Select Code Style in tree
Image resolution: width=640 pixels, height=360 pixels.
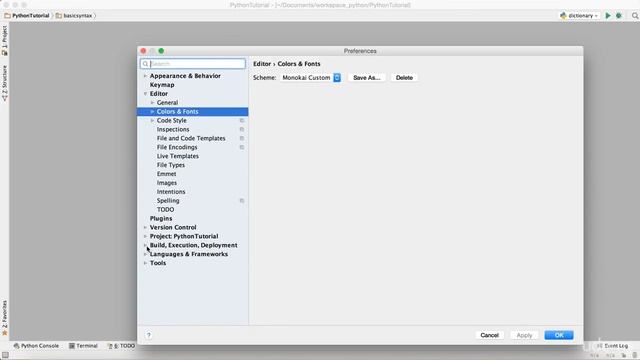coord(172,120)
